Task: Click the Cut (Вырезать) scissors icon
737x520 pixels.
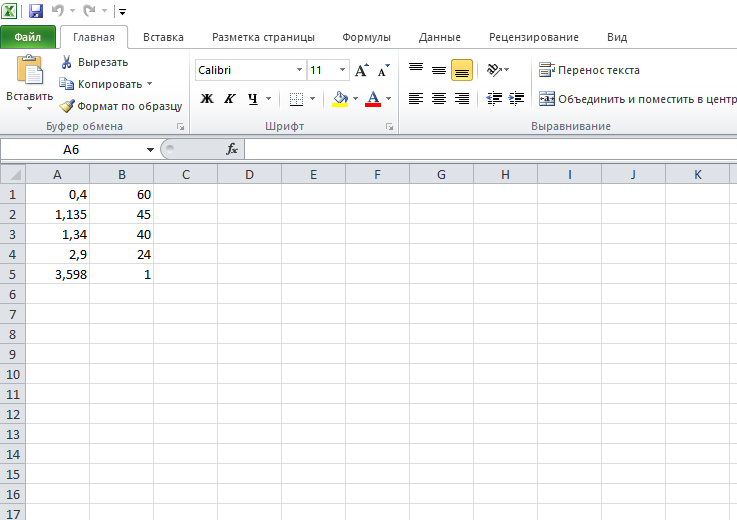Action: click(67, 62)
